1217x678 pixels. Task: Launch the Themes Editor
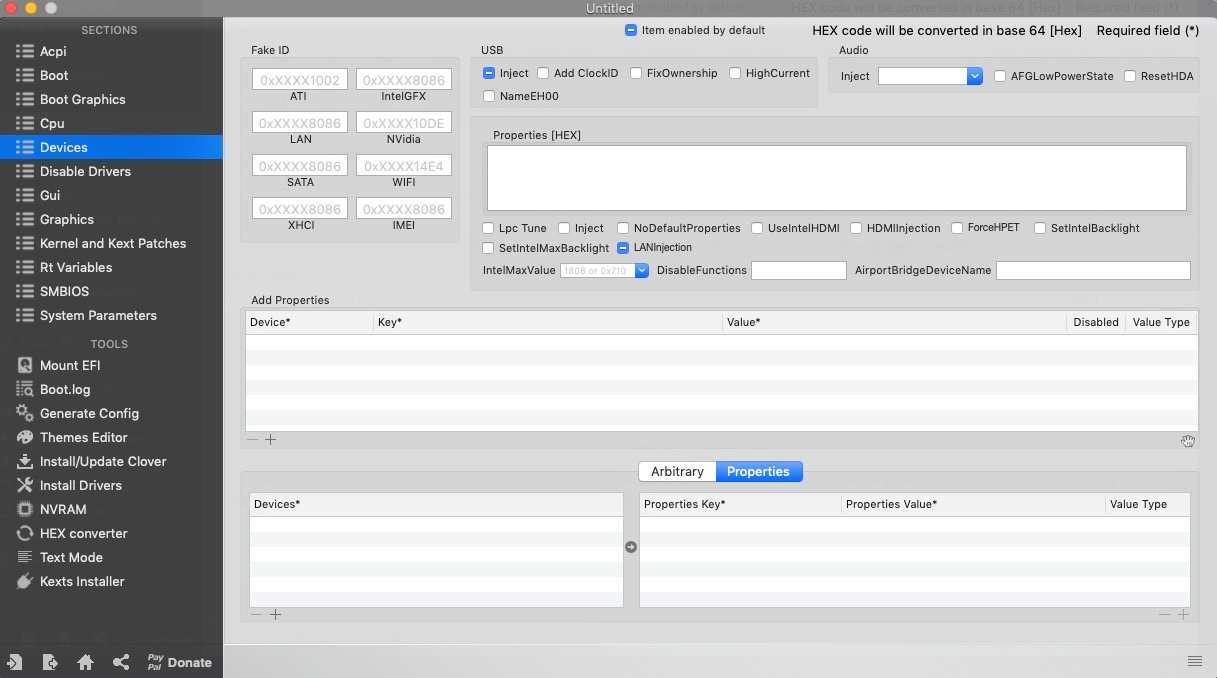83,437
